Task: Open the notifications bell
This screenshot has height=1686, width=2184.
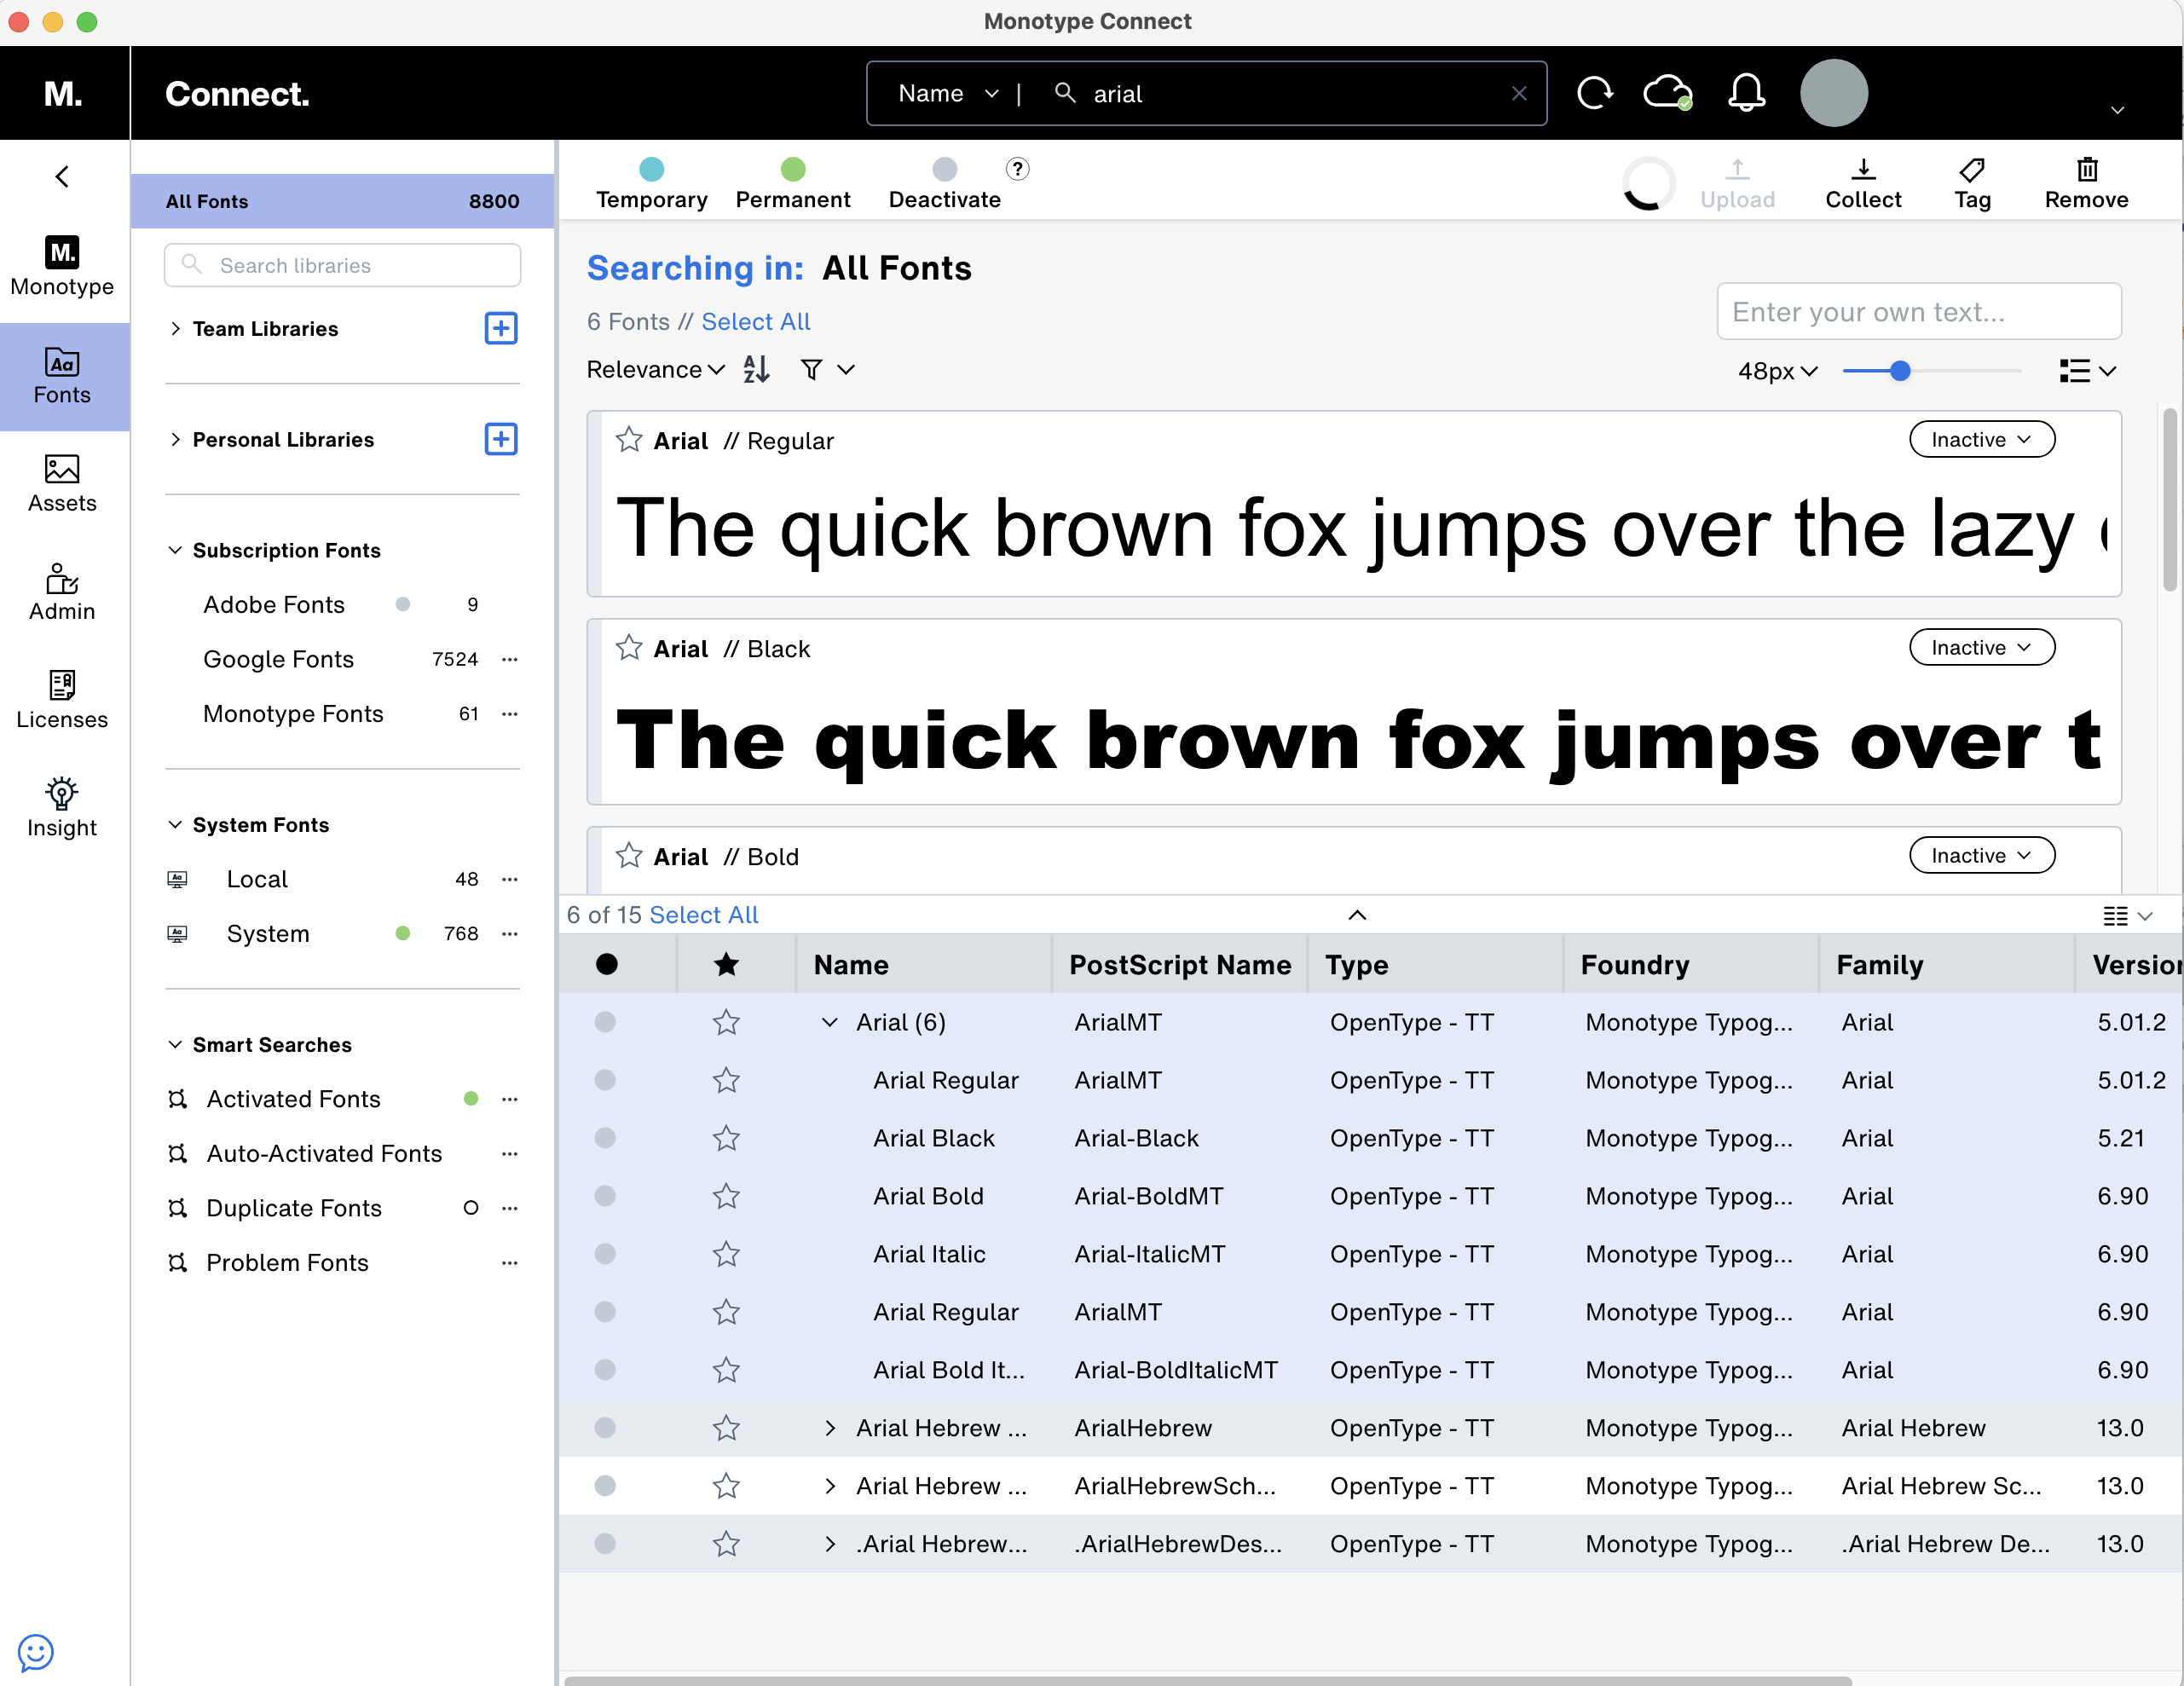Action: pyautogui.click(x=1746, y=93)
